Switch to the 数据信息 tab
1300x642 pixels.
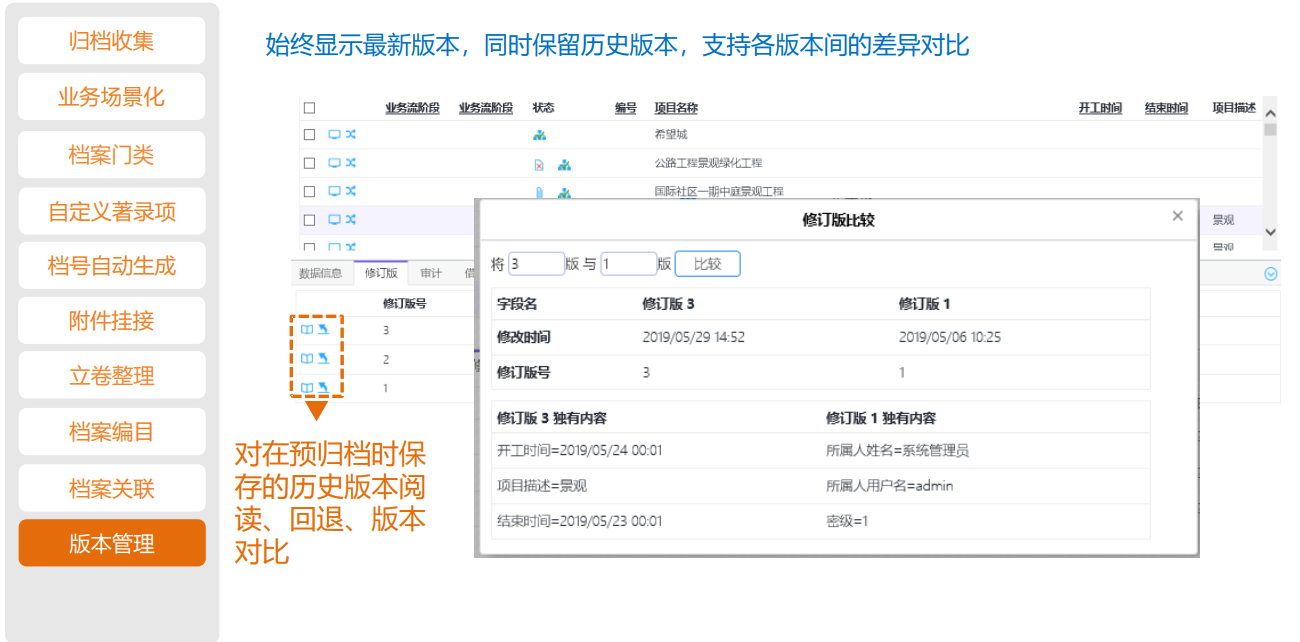click(x=321, y=273)
